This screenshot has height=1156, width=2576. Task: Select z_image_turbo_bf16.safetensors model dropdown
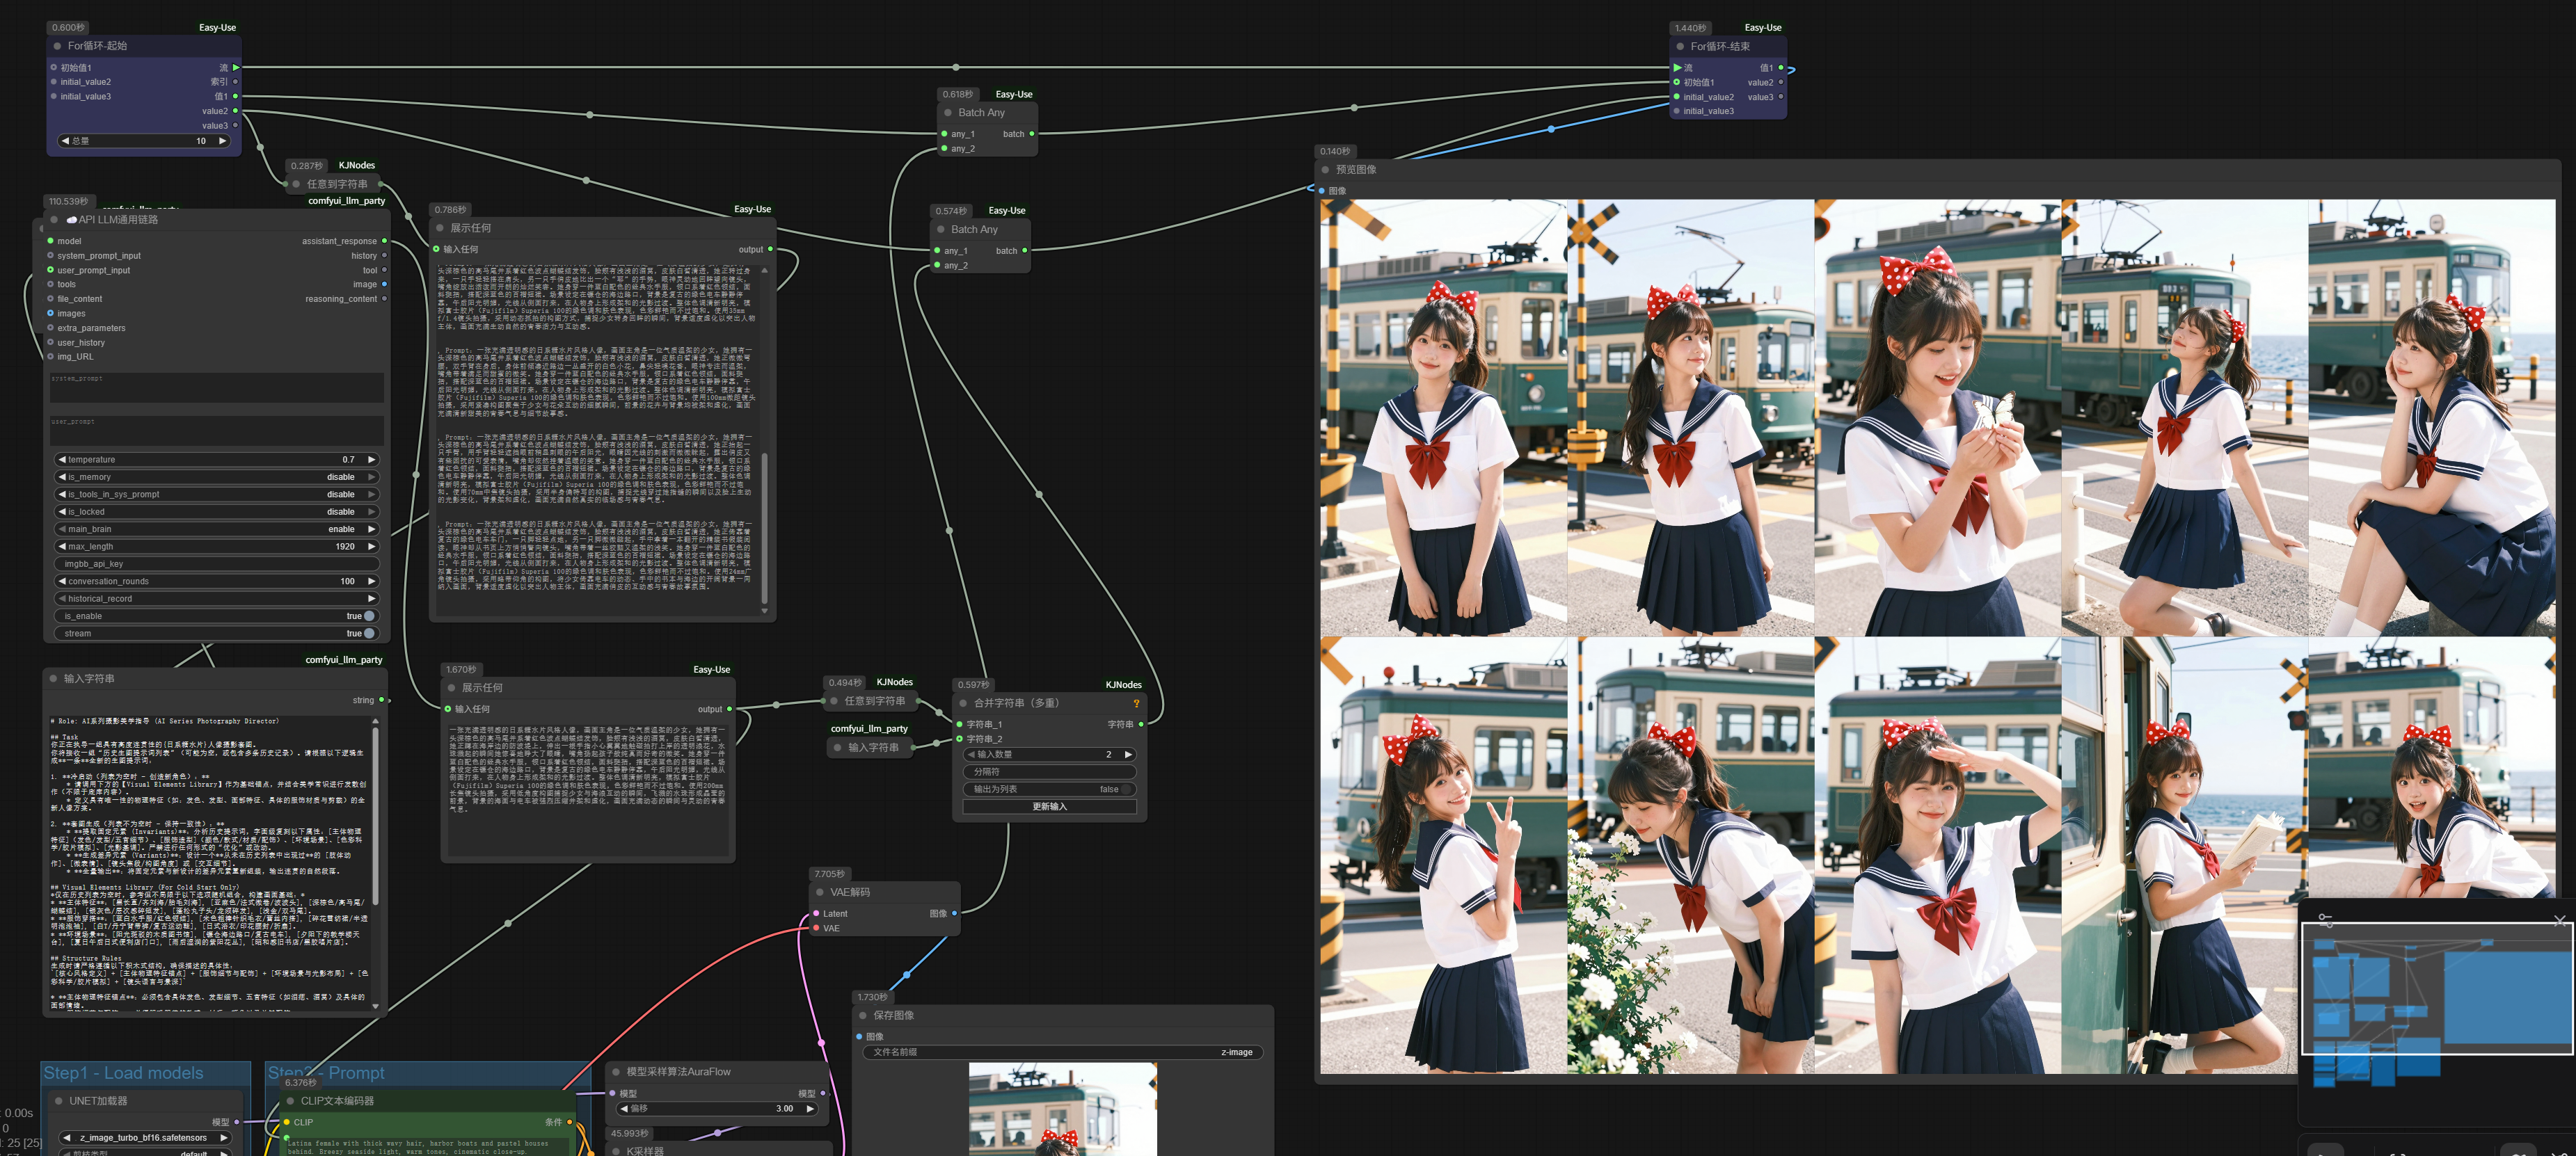[143, 1137]
